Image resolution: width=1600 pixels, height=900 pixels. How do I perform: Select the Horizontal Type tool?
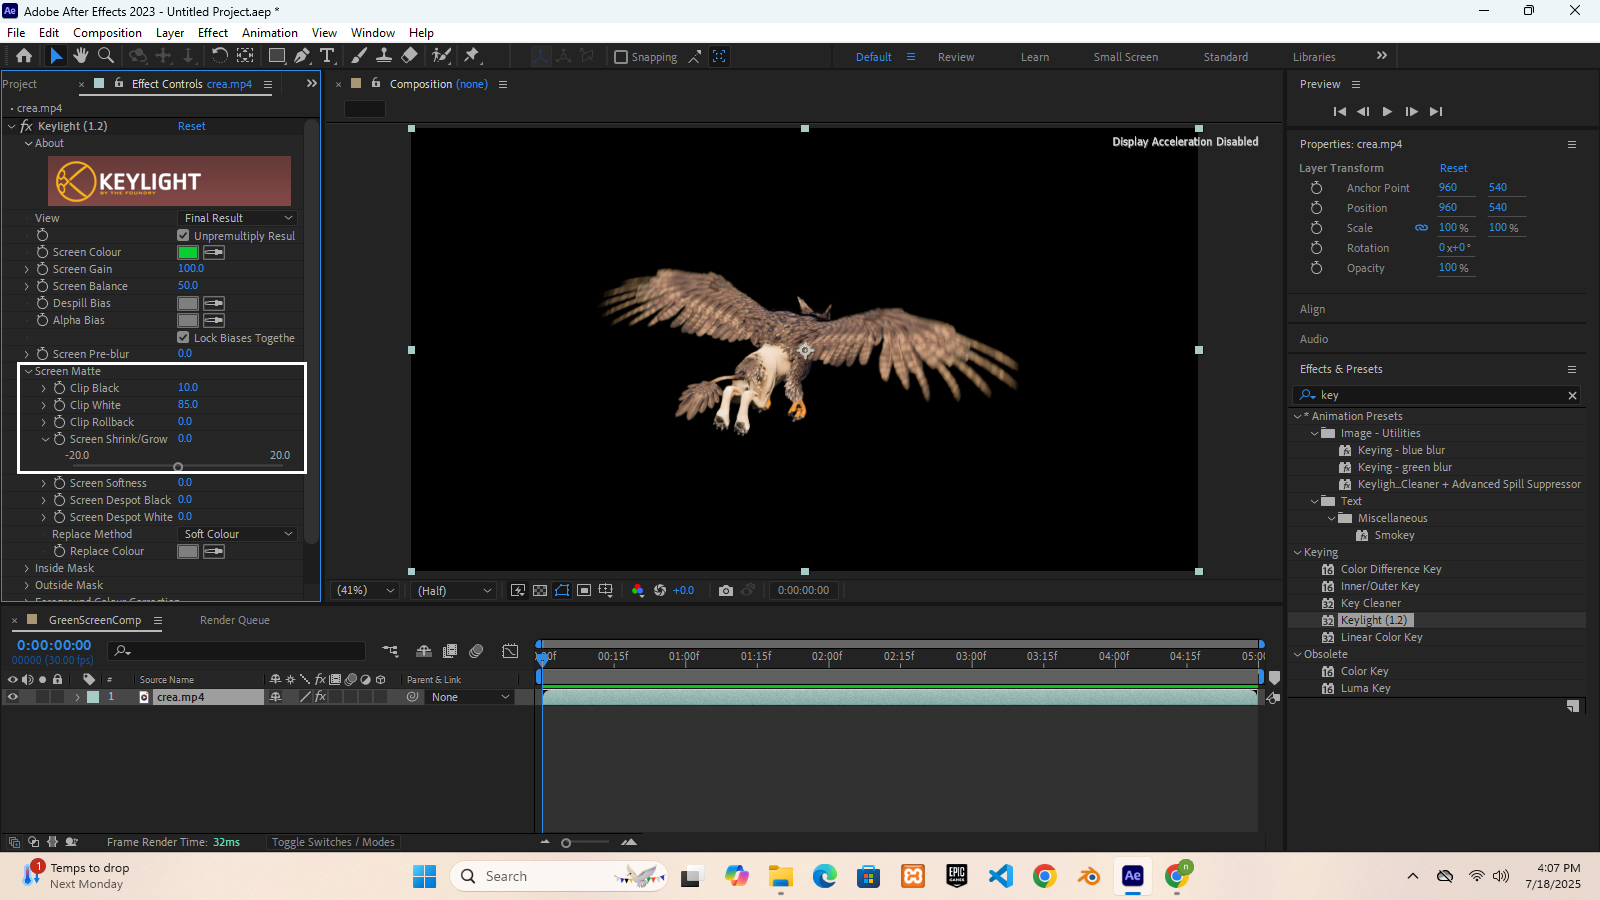tap(327, 56)
